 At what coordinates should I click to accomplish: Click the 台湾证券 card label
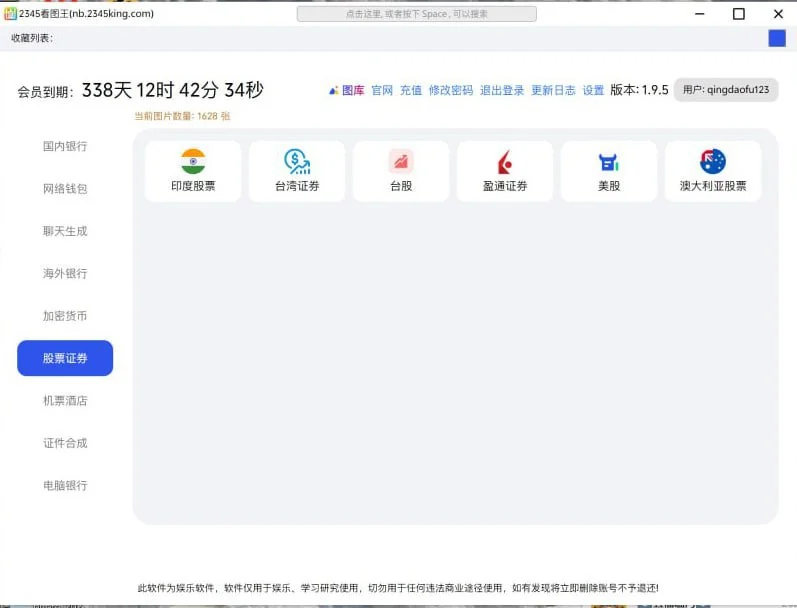(x=297, y=186)
